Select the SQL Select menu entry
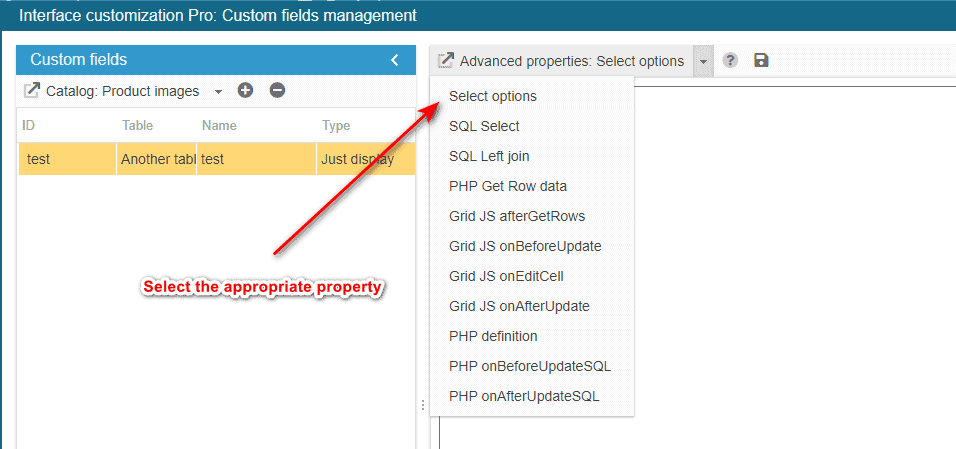956x449 pixels. pos(484,126)
